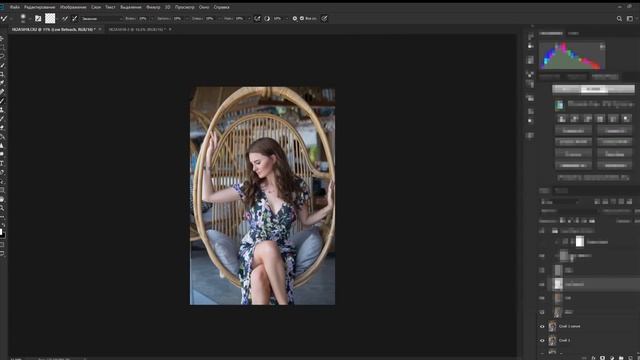Open the workspace switcher icon
This screenshot has width=640, height=360.
(x=630, y=18)
